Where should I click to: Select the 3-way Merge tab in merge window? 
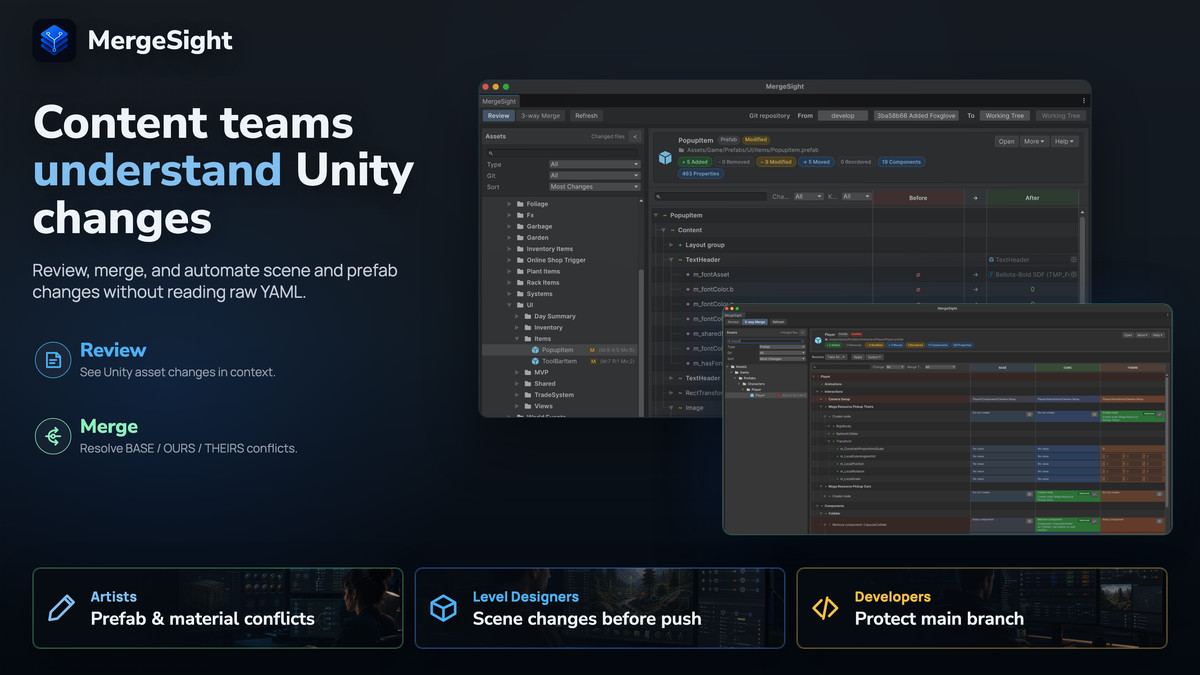[755, 322]
